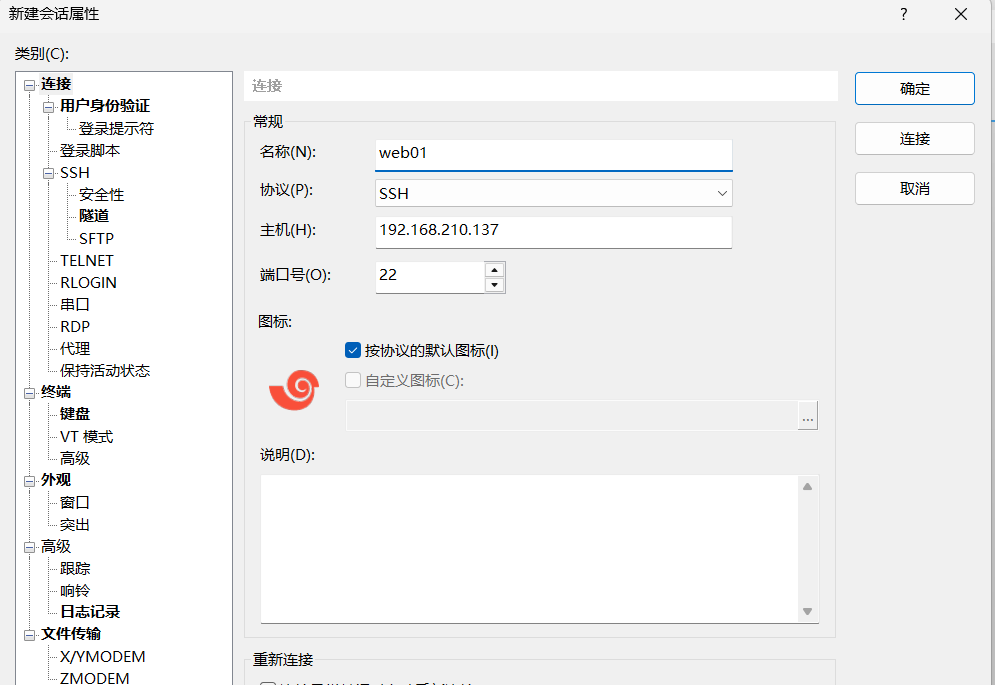Select 登录脚本 in the tree
The width and height of the screenshot is (995, 685).
pos(89,150)
